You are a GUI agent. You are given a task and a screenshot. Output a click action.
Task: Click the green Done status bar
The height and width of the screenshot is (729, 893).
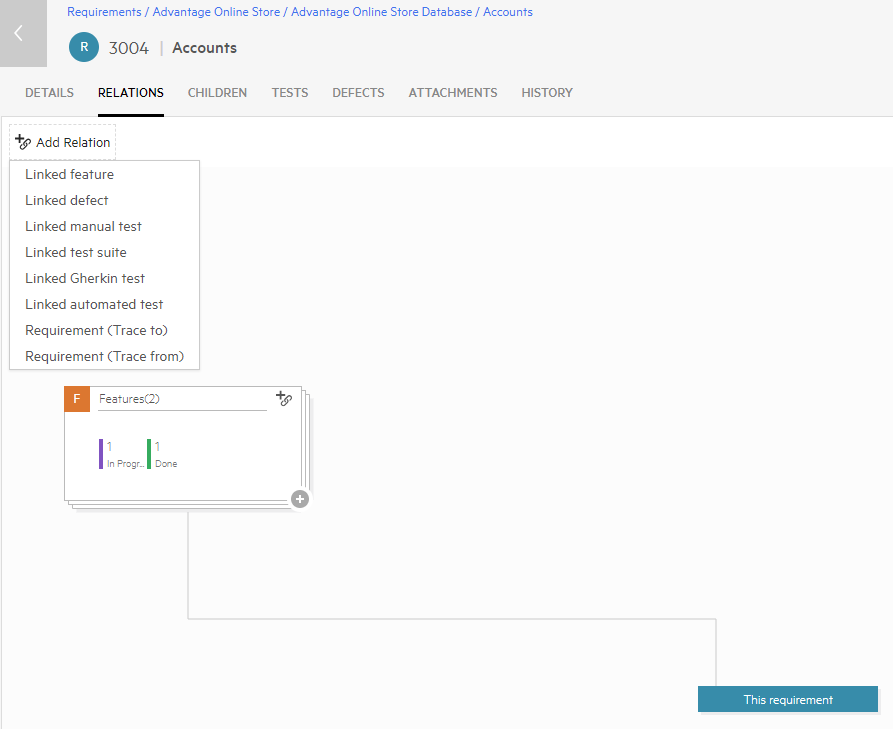(149, 454)
